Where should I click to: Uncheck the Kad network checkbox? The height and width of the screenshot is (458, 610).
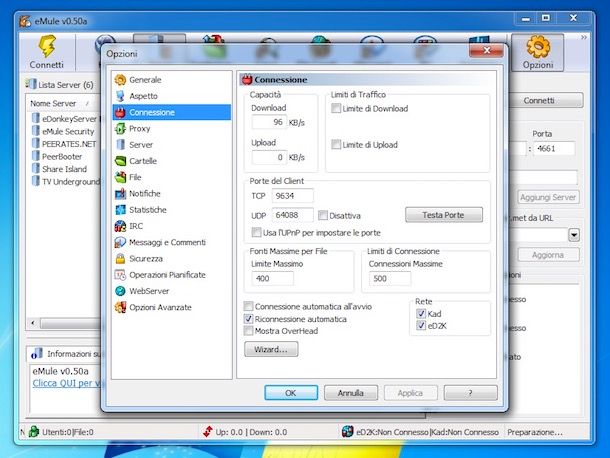(421, 314)
